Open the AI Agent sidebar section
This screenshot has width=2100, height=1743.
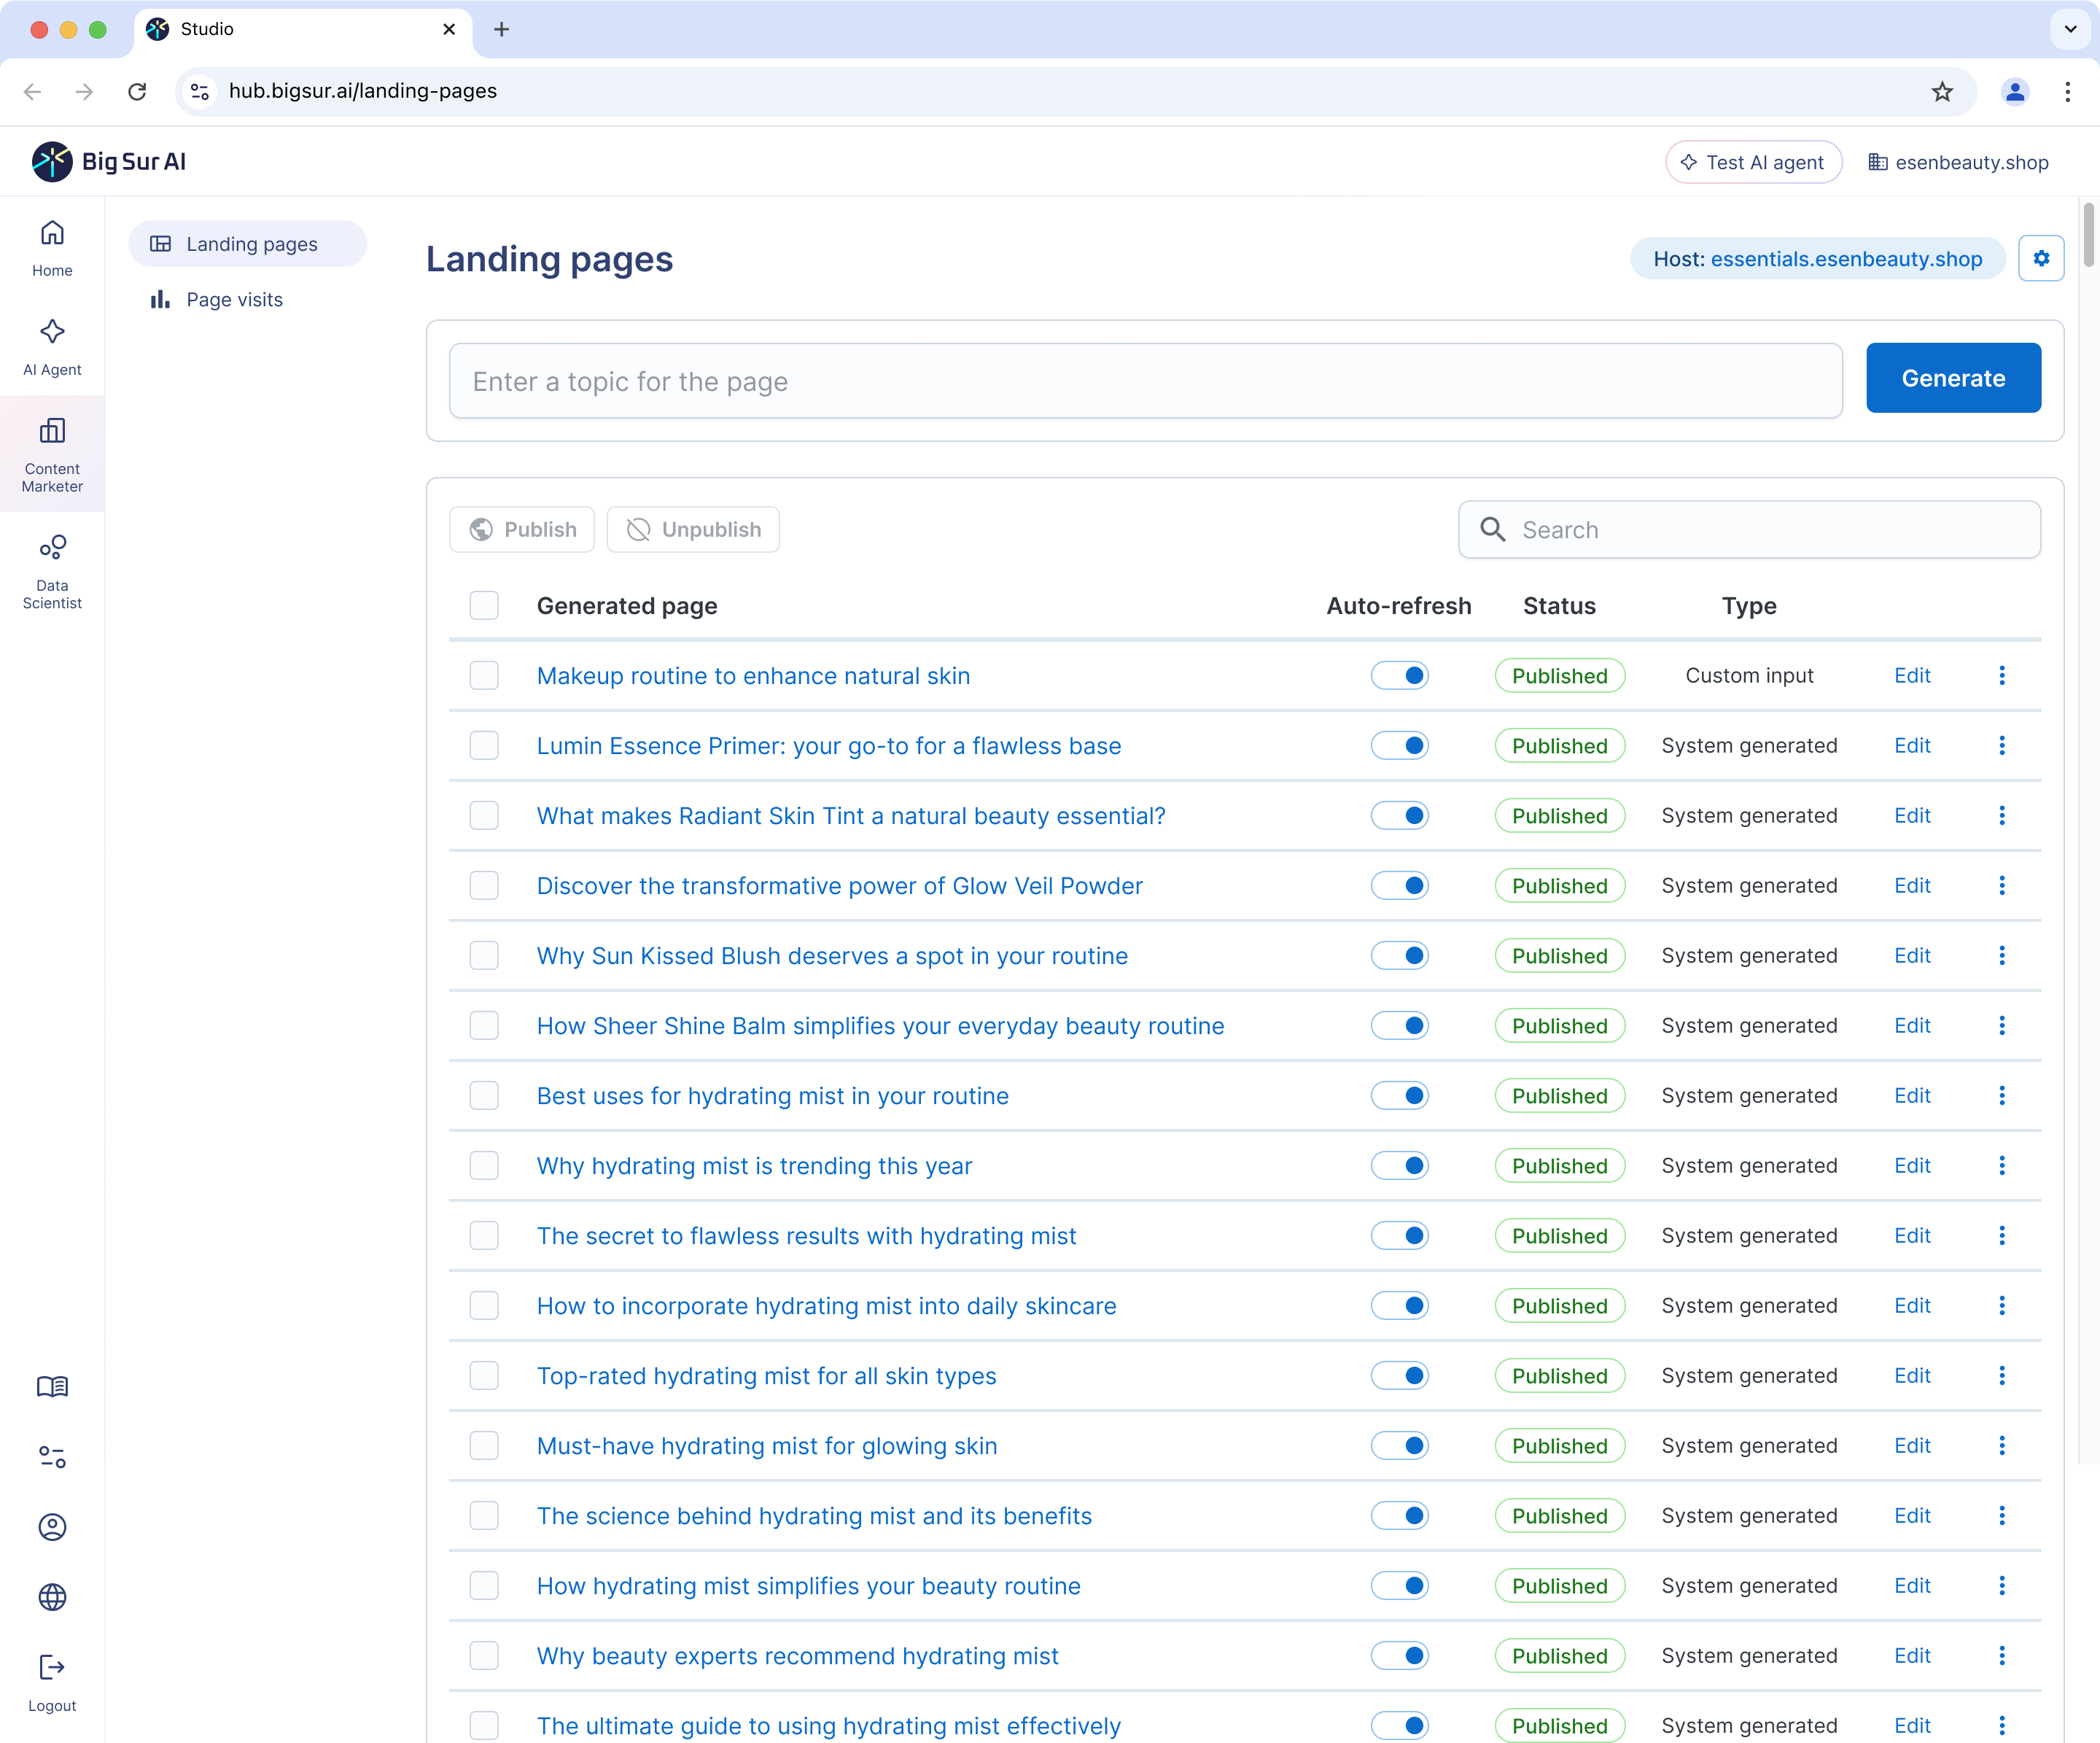(52, 346)
